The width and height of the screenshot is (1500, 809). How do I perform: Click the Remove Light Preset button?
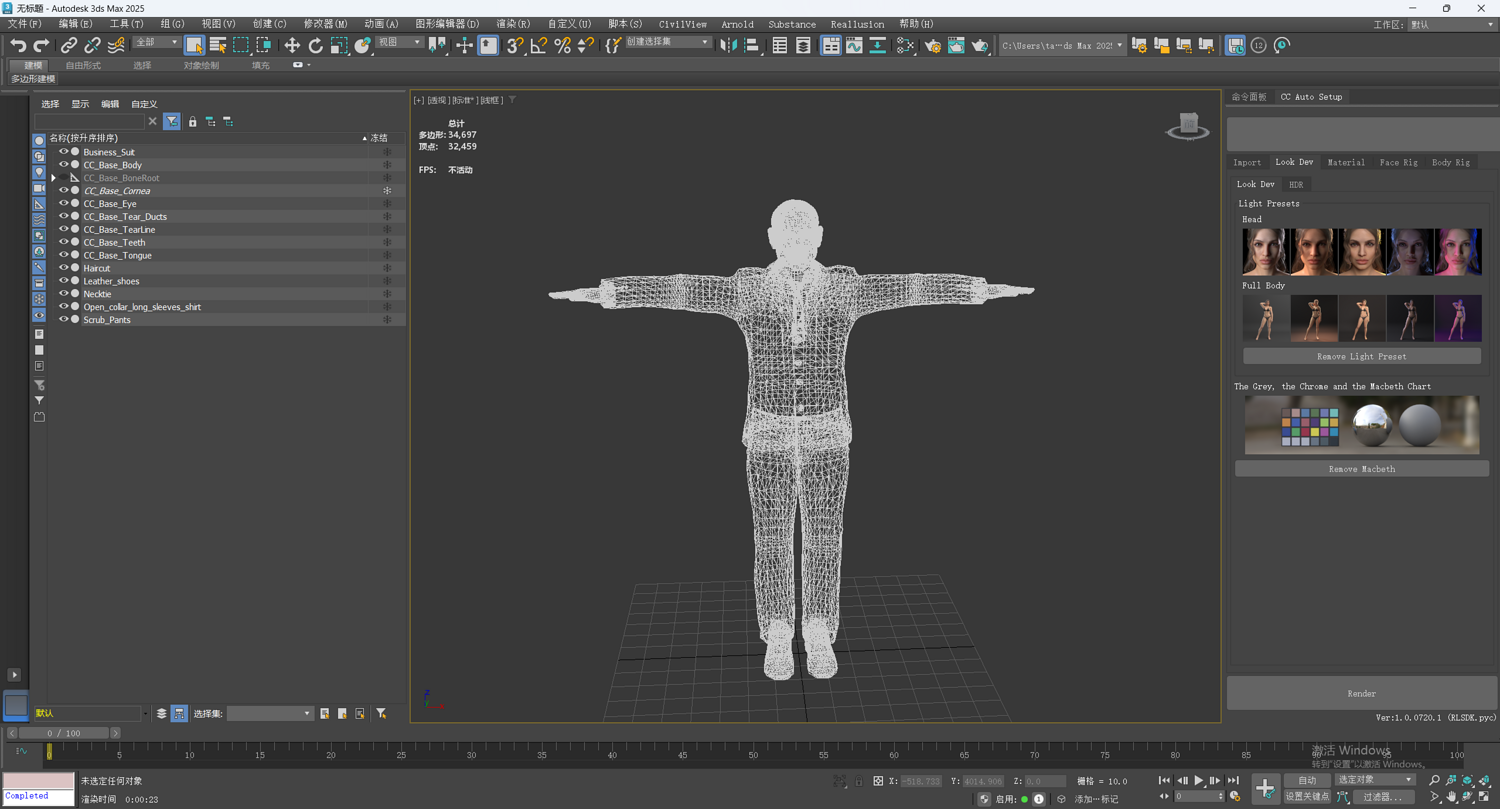(x=1361, y=356)
